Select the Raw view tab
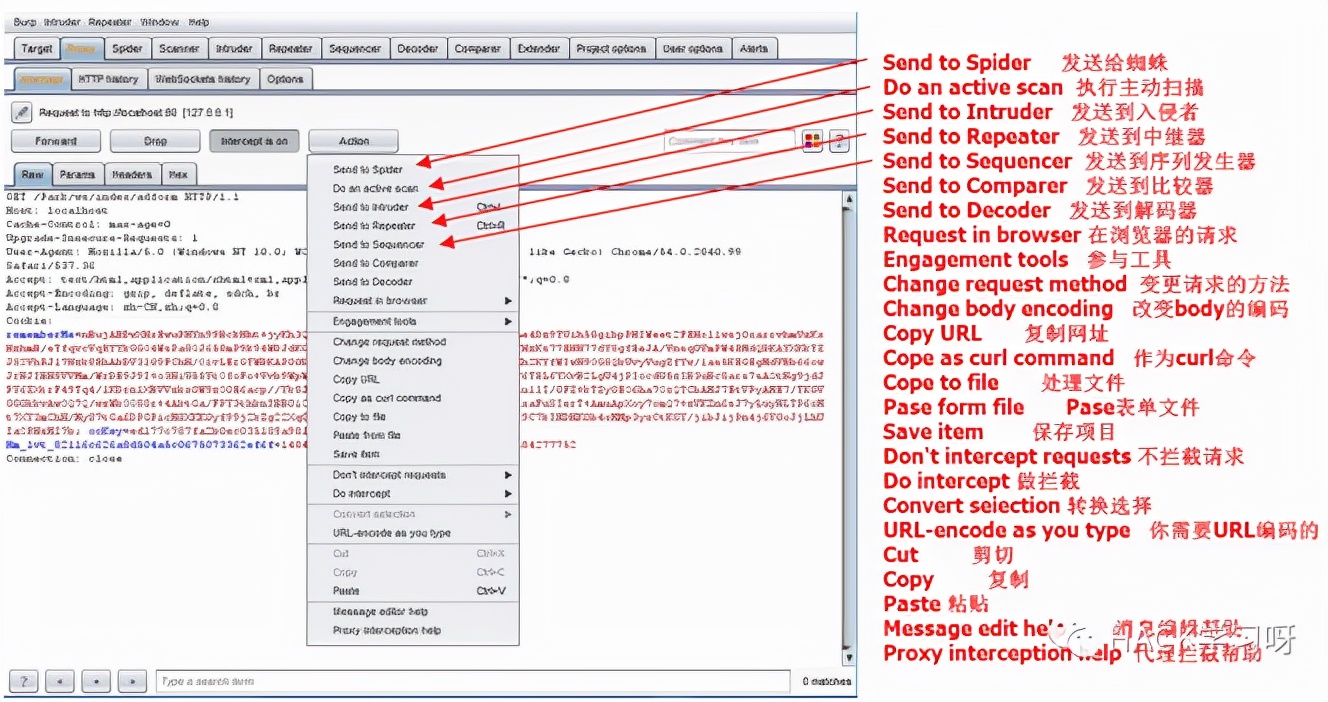The height and width of the screenshot is (702, 1328). [32, 174]
